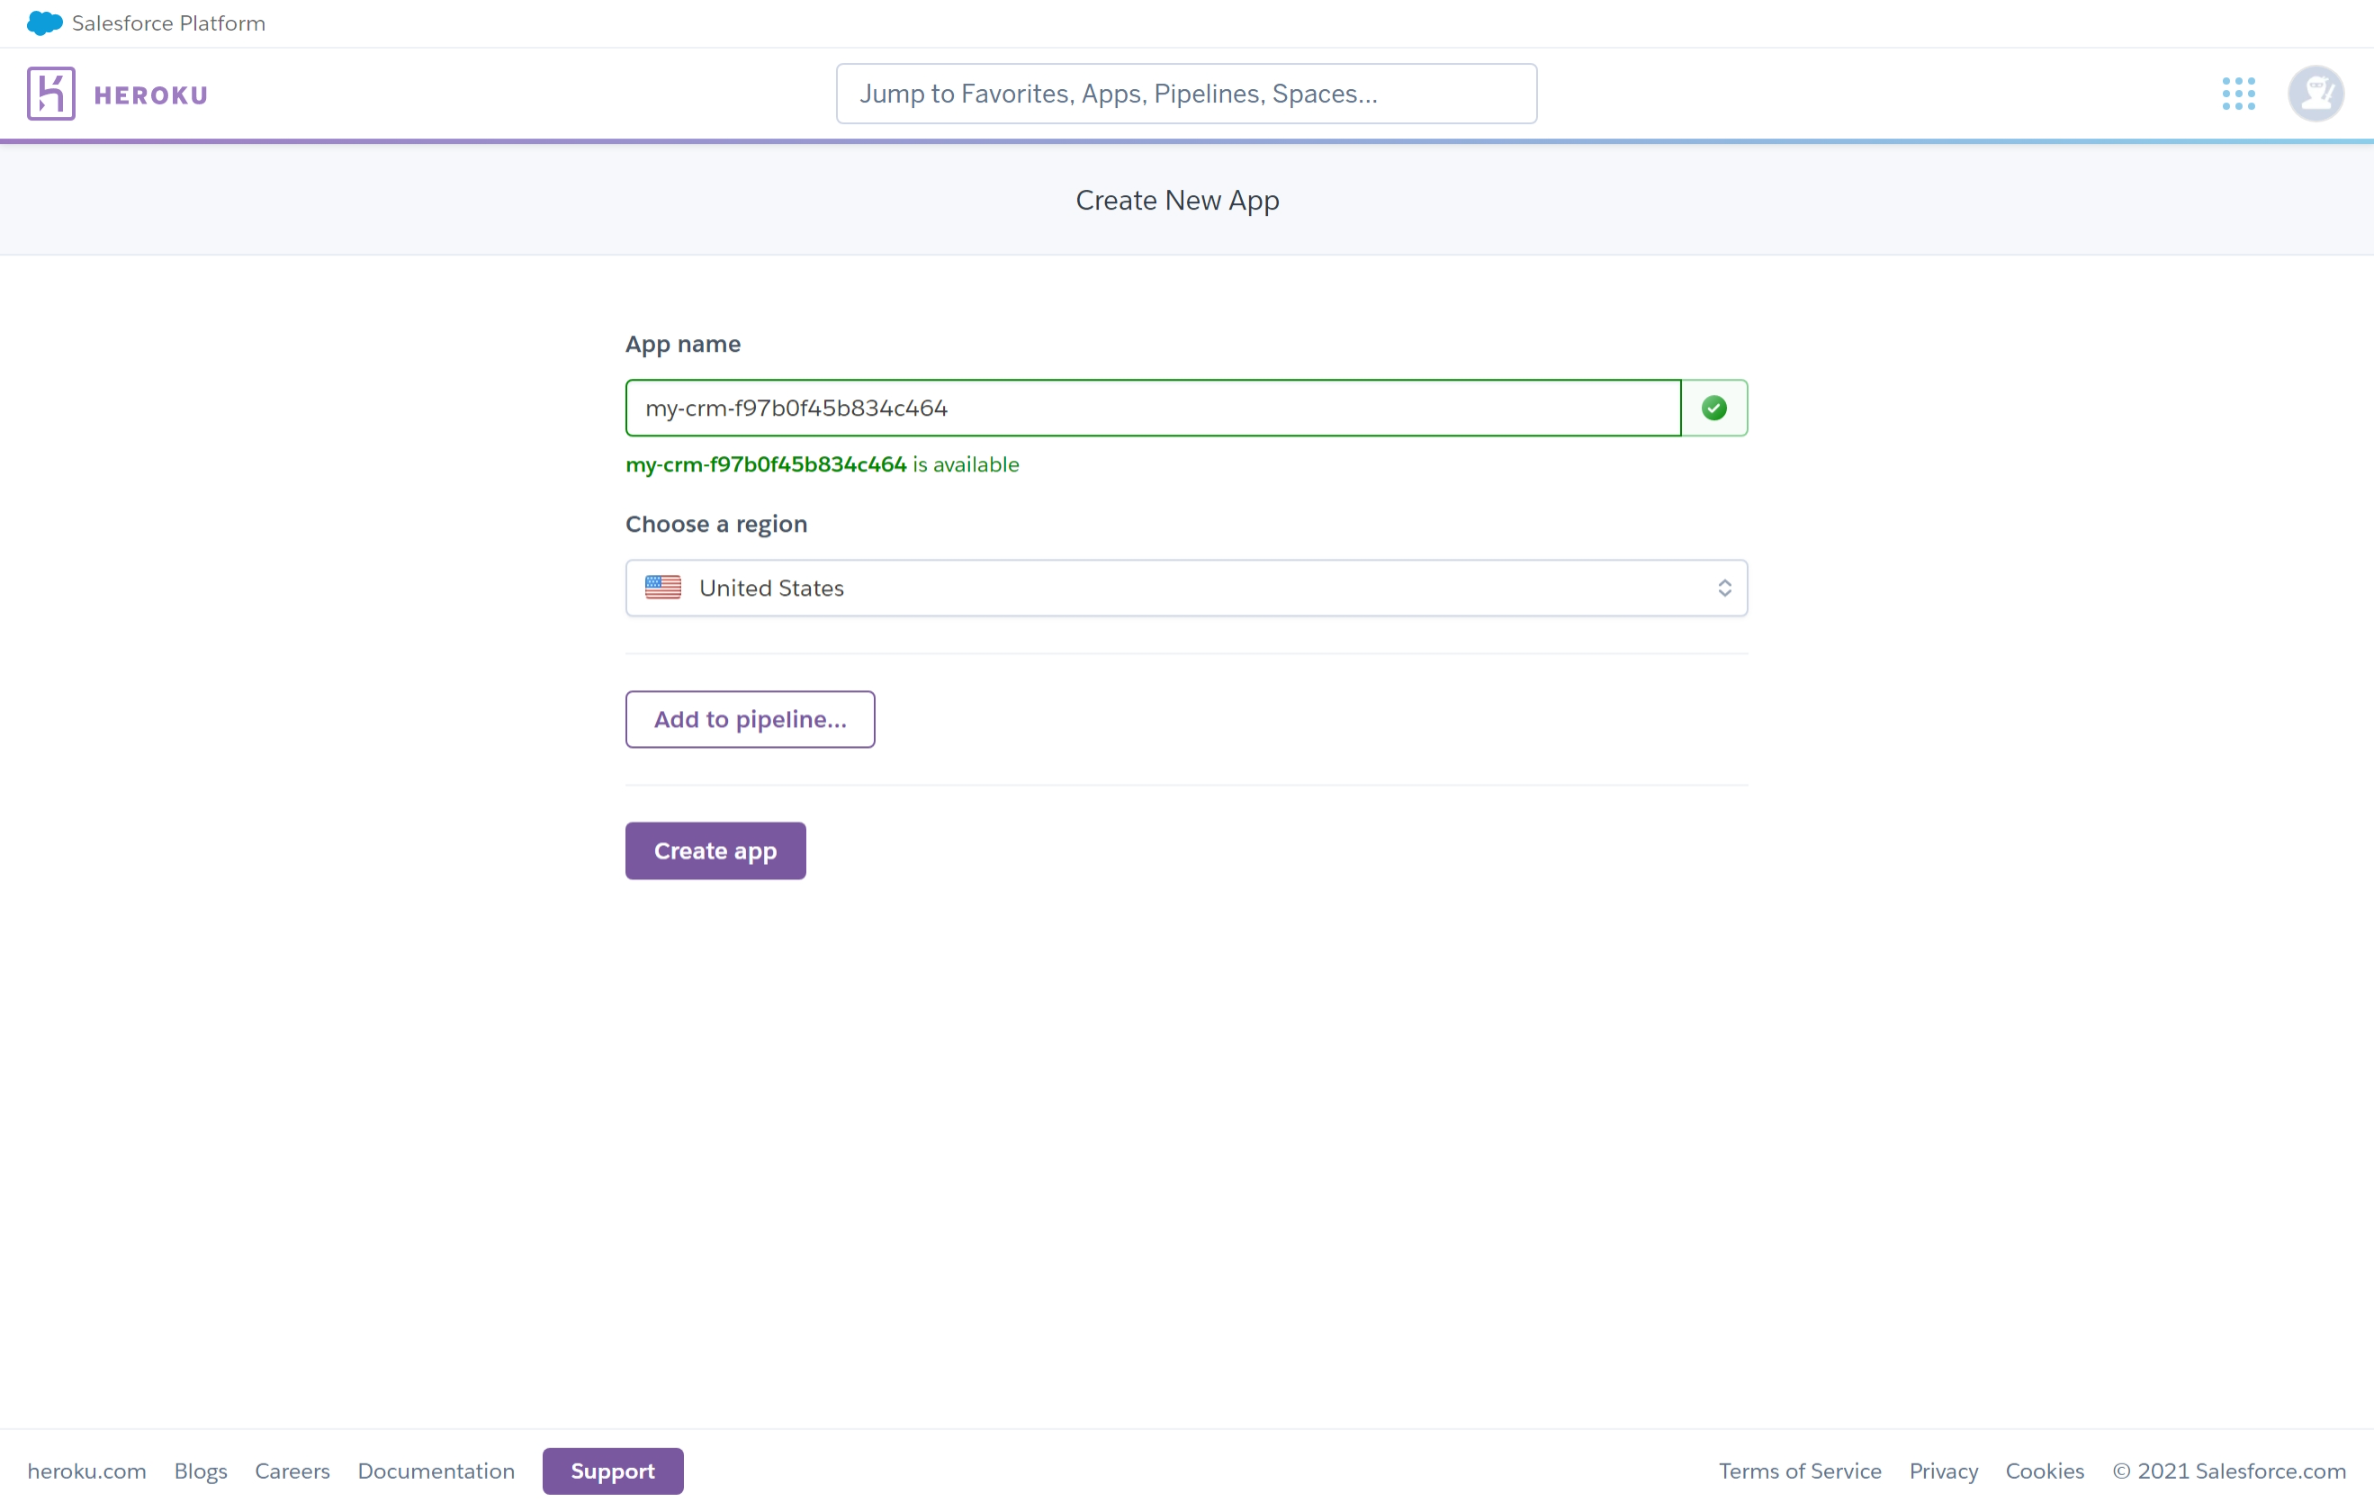Open the app grid launcher icon
The width and height of the screenshot is (2374, 1511).
pos(2237,94)
